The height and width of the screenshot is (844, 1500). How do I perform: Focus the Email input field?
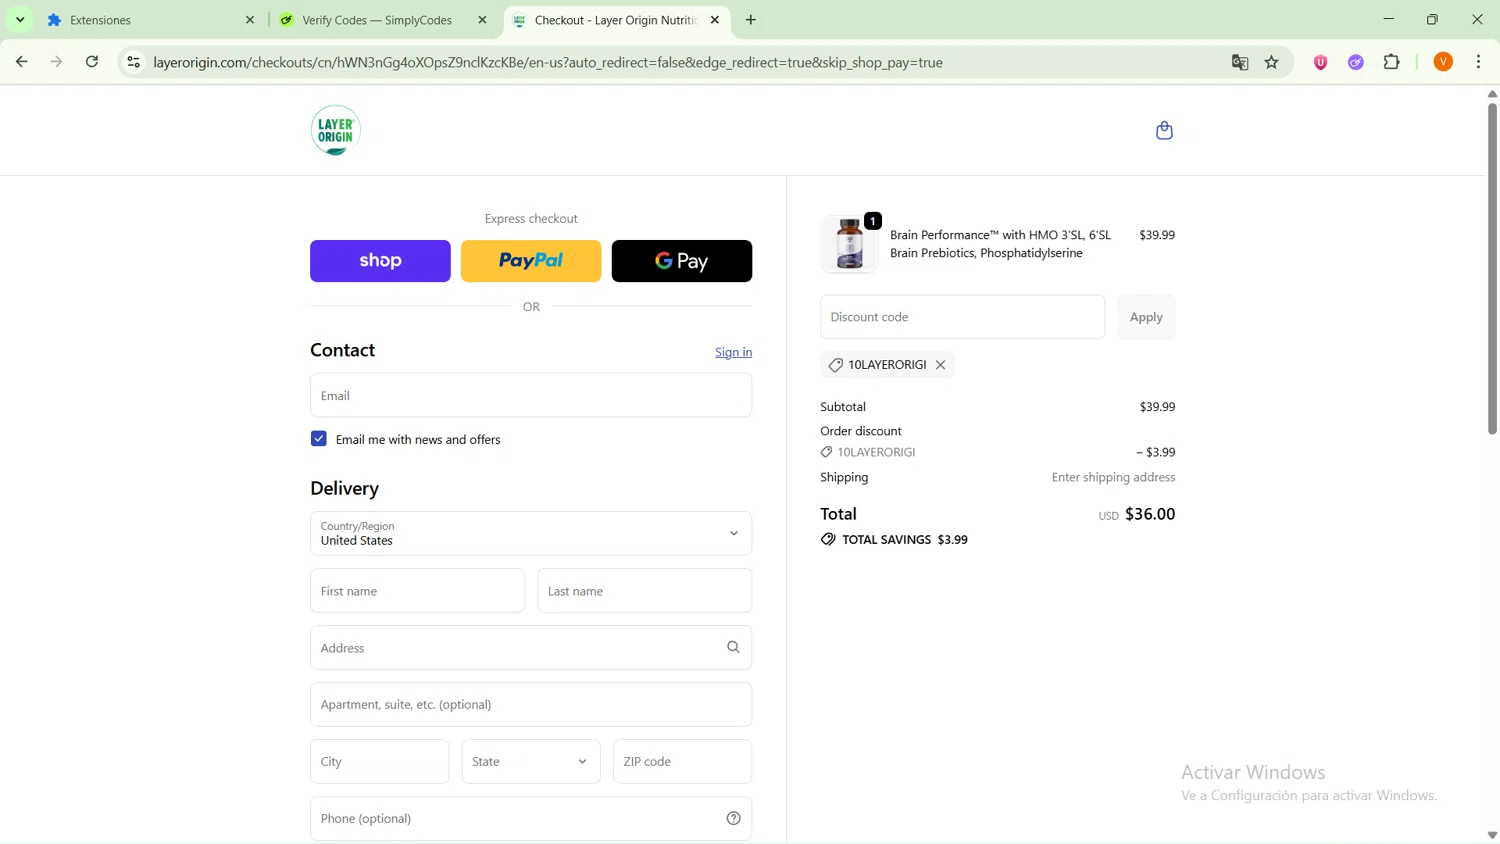tap(531, 396)
